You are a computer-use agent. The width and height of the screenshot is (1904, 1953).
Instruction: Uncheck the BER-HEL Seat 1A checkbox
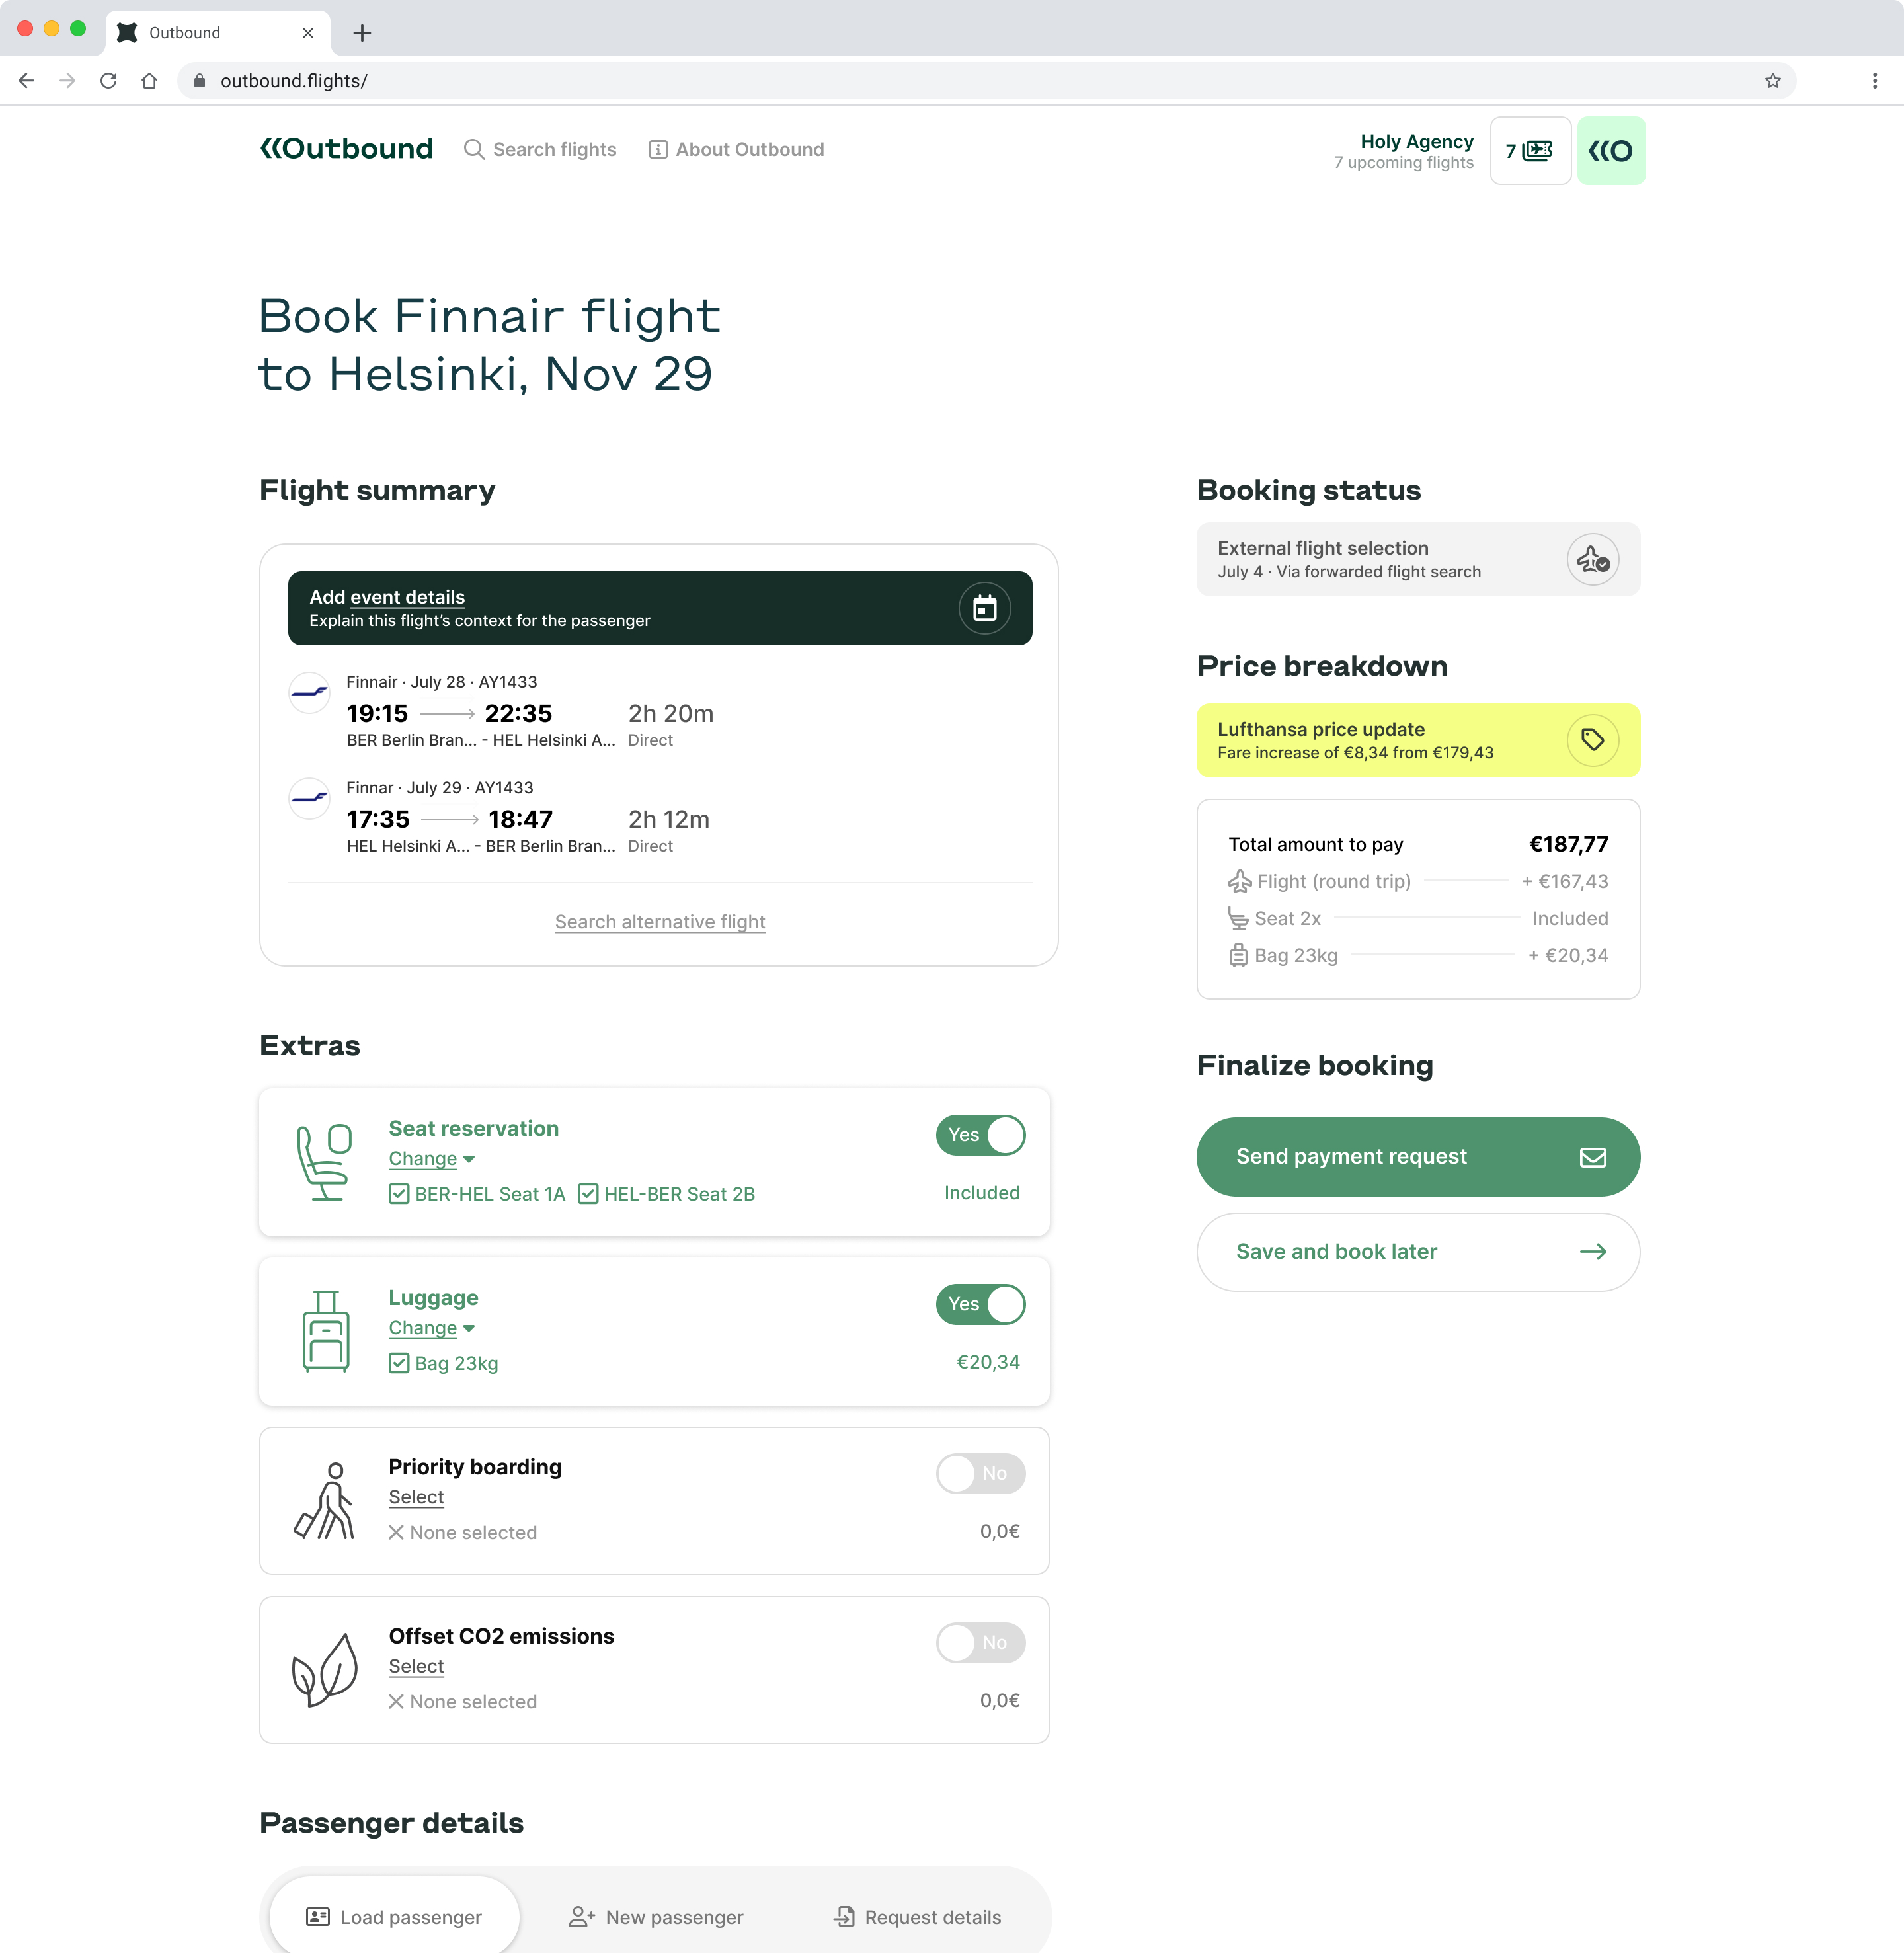click(x=399, y=1194)
